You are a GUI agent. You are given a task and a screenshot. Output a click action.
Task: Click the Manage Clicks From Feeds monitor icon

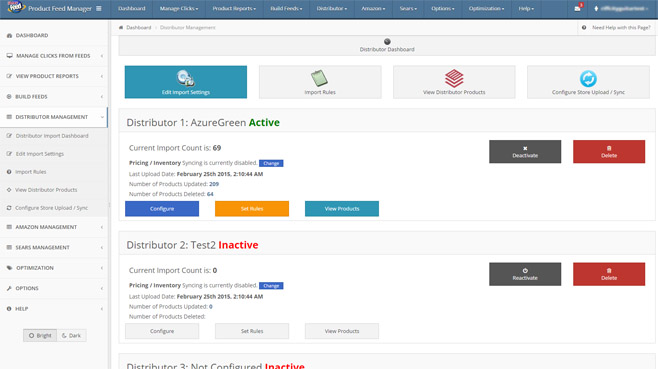pyautogui.click(x=9, y=56)
